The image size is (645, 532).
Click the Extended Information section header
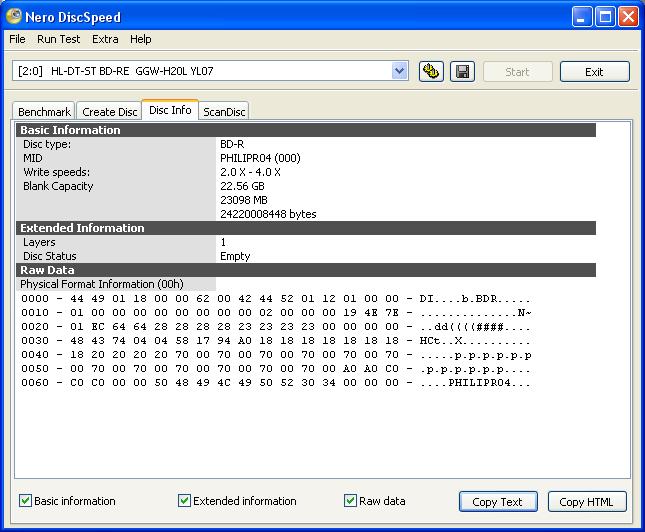point(306,228)
